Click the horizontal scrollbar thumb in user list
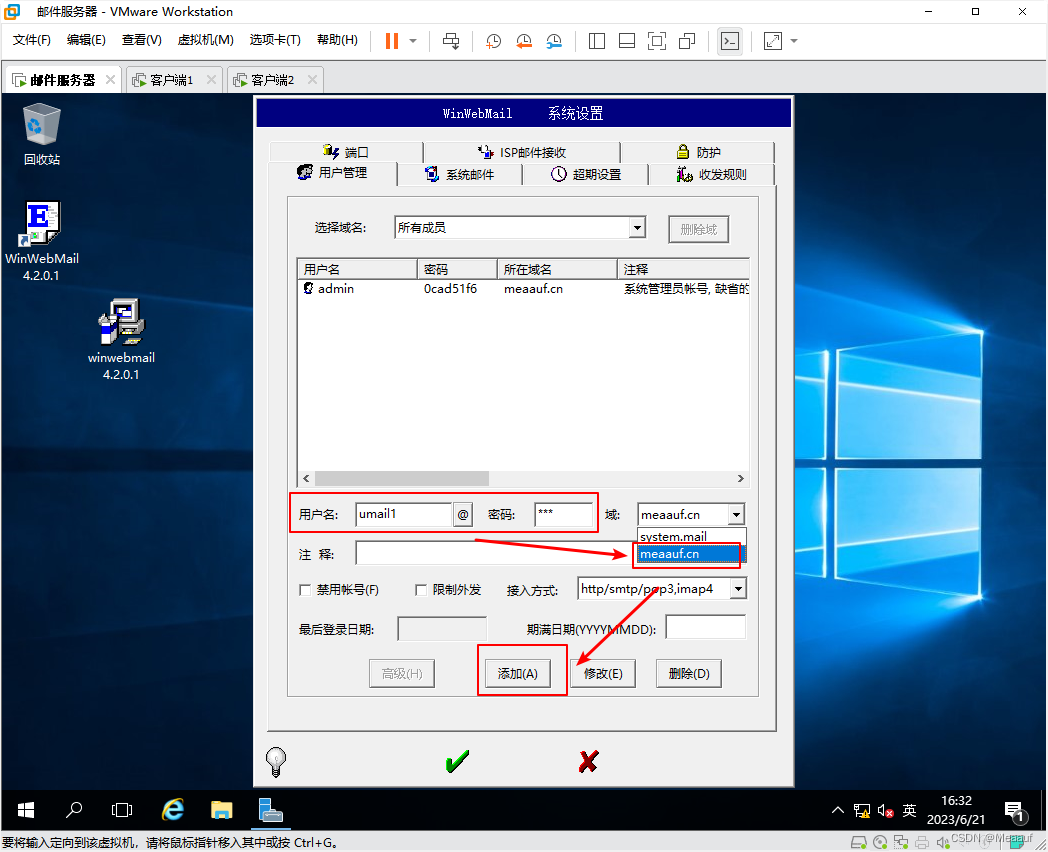Image resolution: width=1048 pixels, height=852 pixels. coord(402,478)
